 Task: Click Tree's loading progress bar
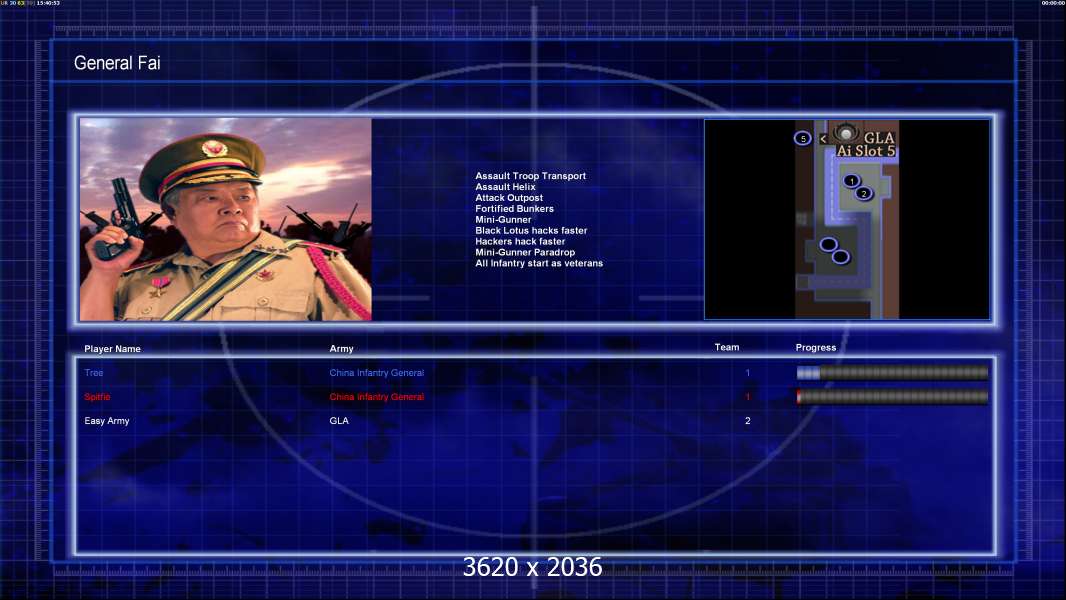[x=893, y=372]
